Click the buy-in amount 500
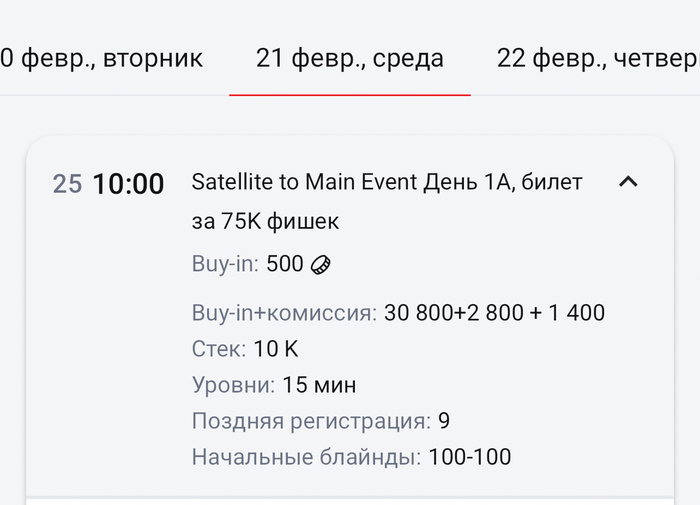This screenshot has height=505, width=700. 285,264
